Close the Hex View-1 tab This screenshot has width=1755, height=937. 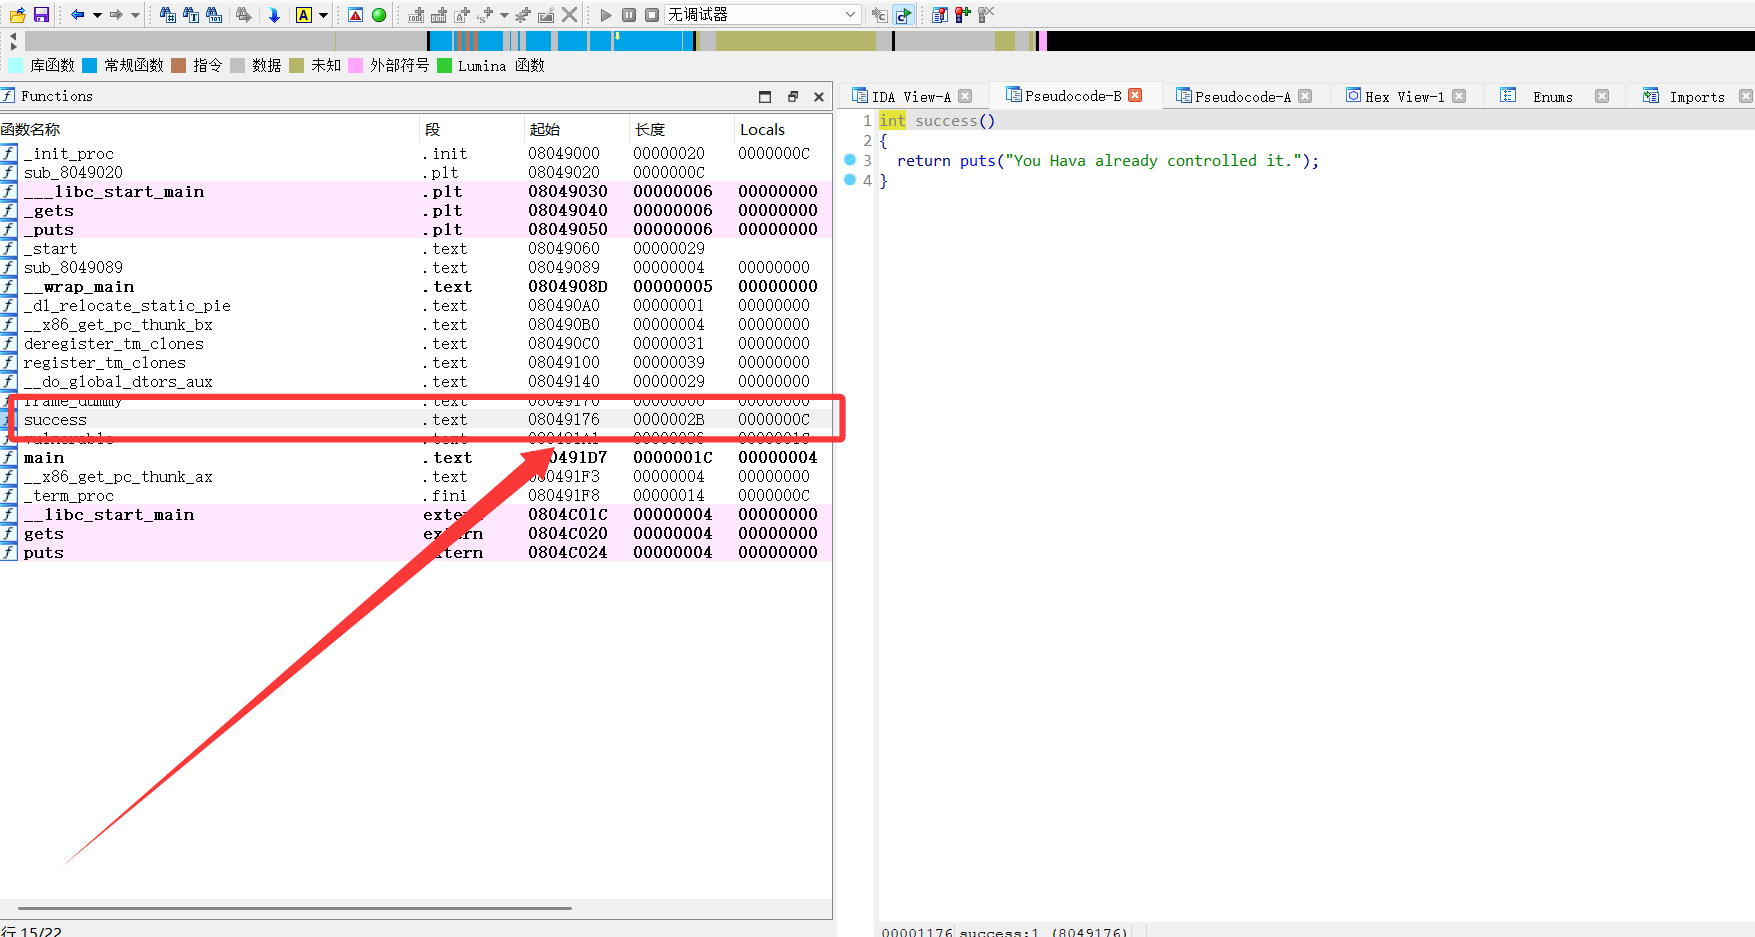click(x=1459, y=96)
